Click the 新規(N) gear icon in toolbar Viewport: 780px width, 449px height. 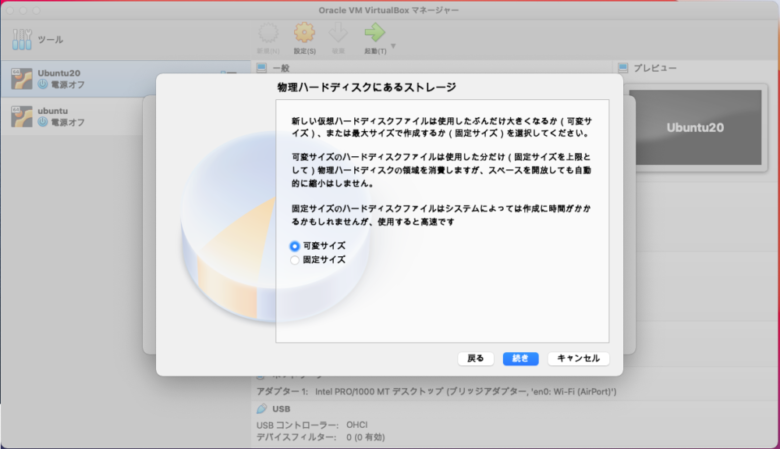pyautogui.click(x=269, y=33)
